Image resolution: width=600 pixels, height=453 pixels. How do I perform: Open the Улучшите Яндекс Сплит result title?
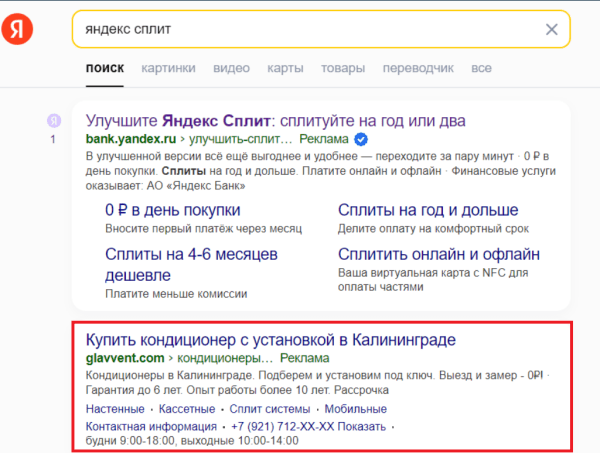coord(276,120)
